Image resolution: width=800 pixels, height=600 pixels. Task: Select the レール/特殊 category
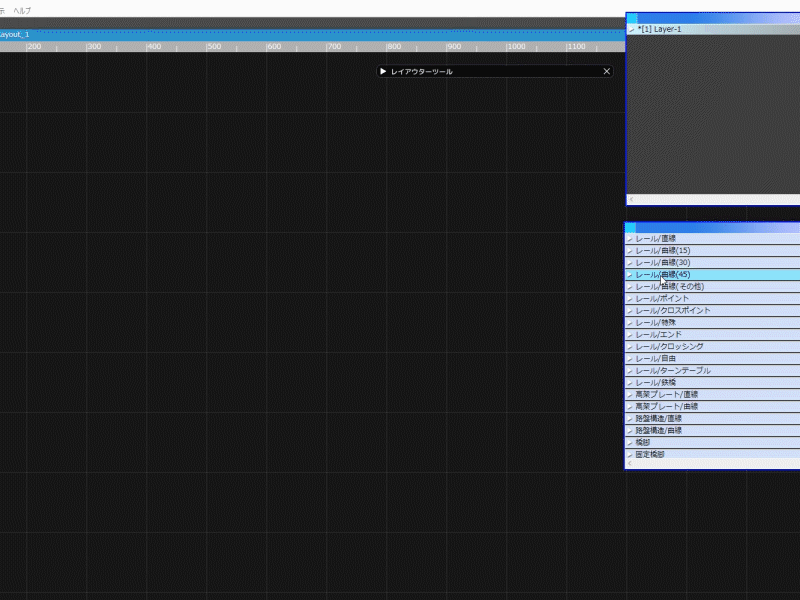click(656, 322)
